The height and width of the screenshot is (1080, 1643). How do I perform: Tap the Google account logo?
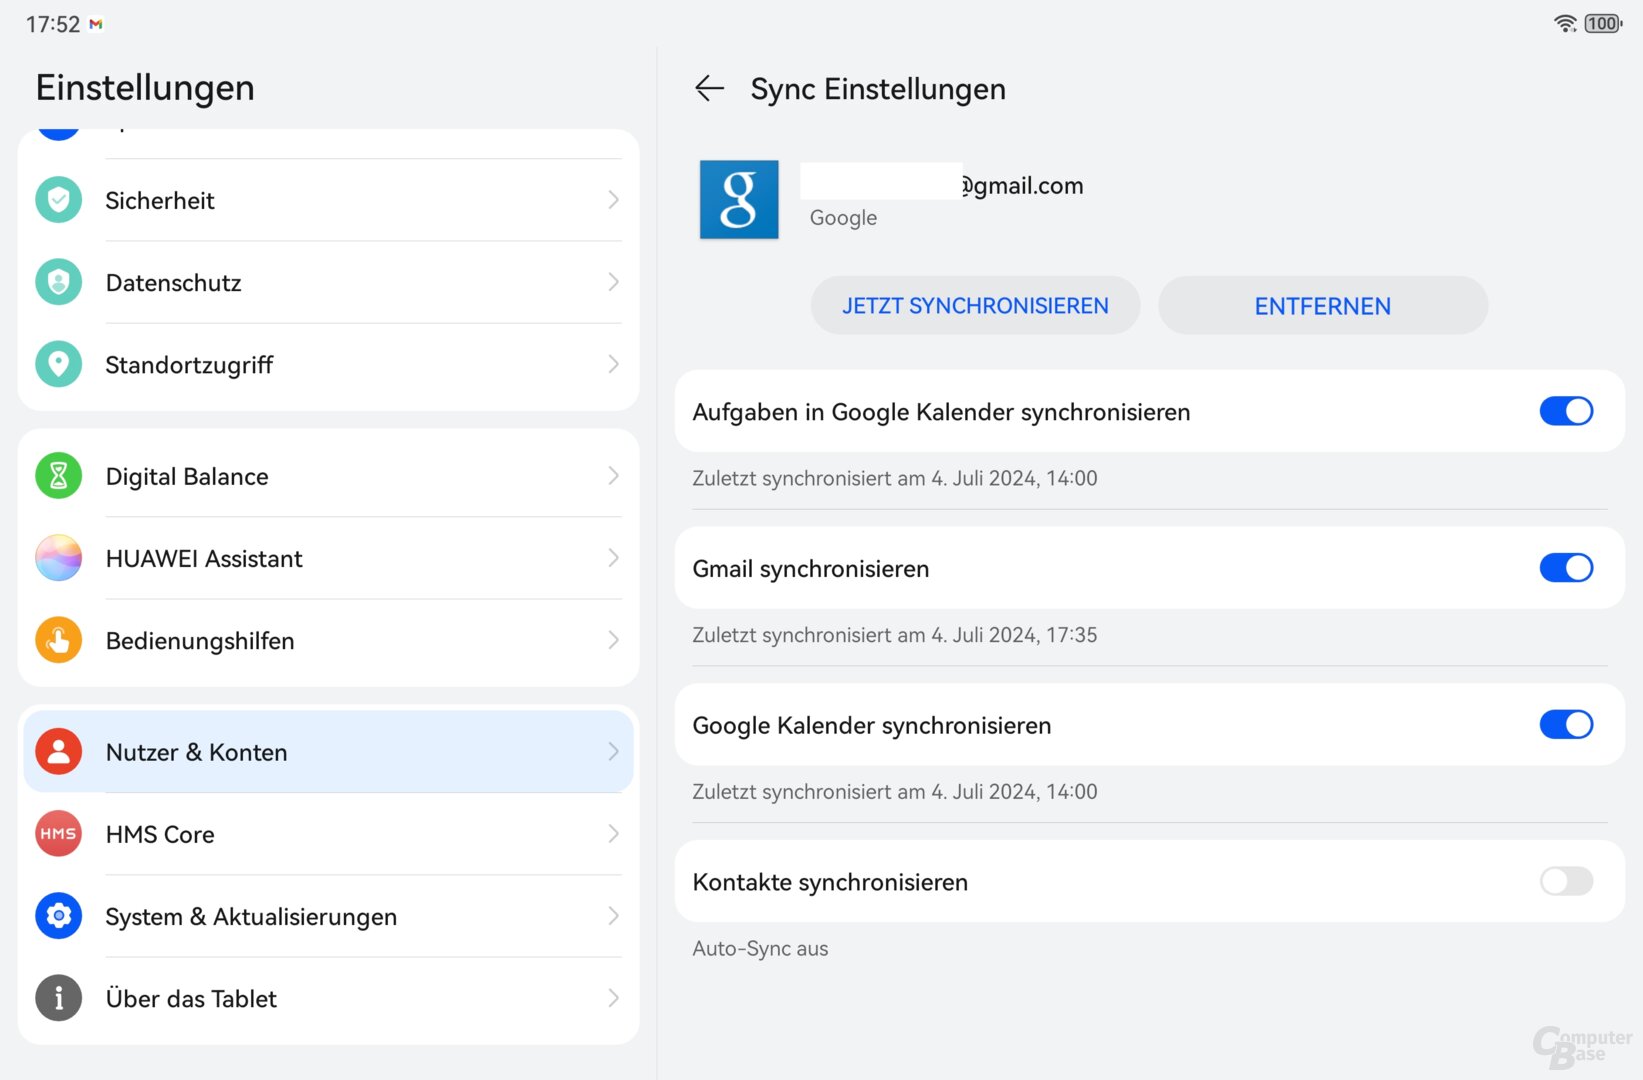pyautogui.click(x=739, y=199)
